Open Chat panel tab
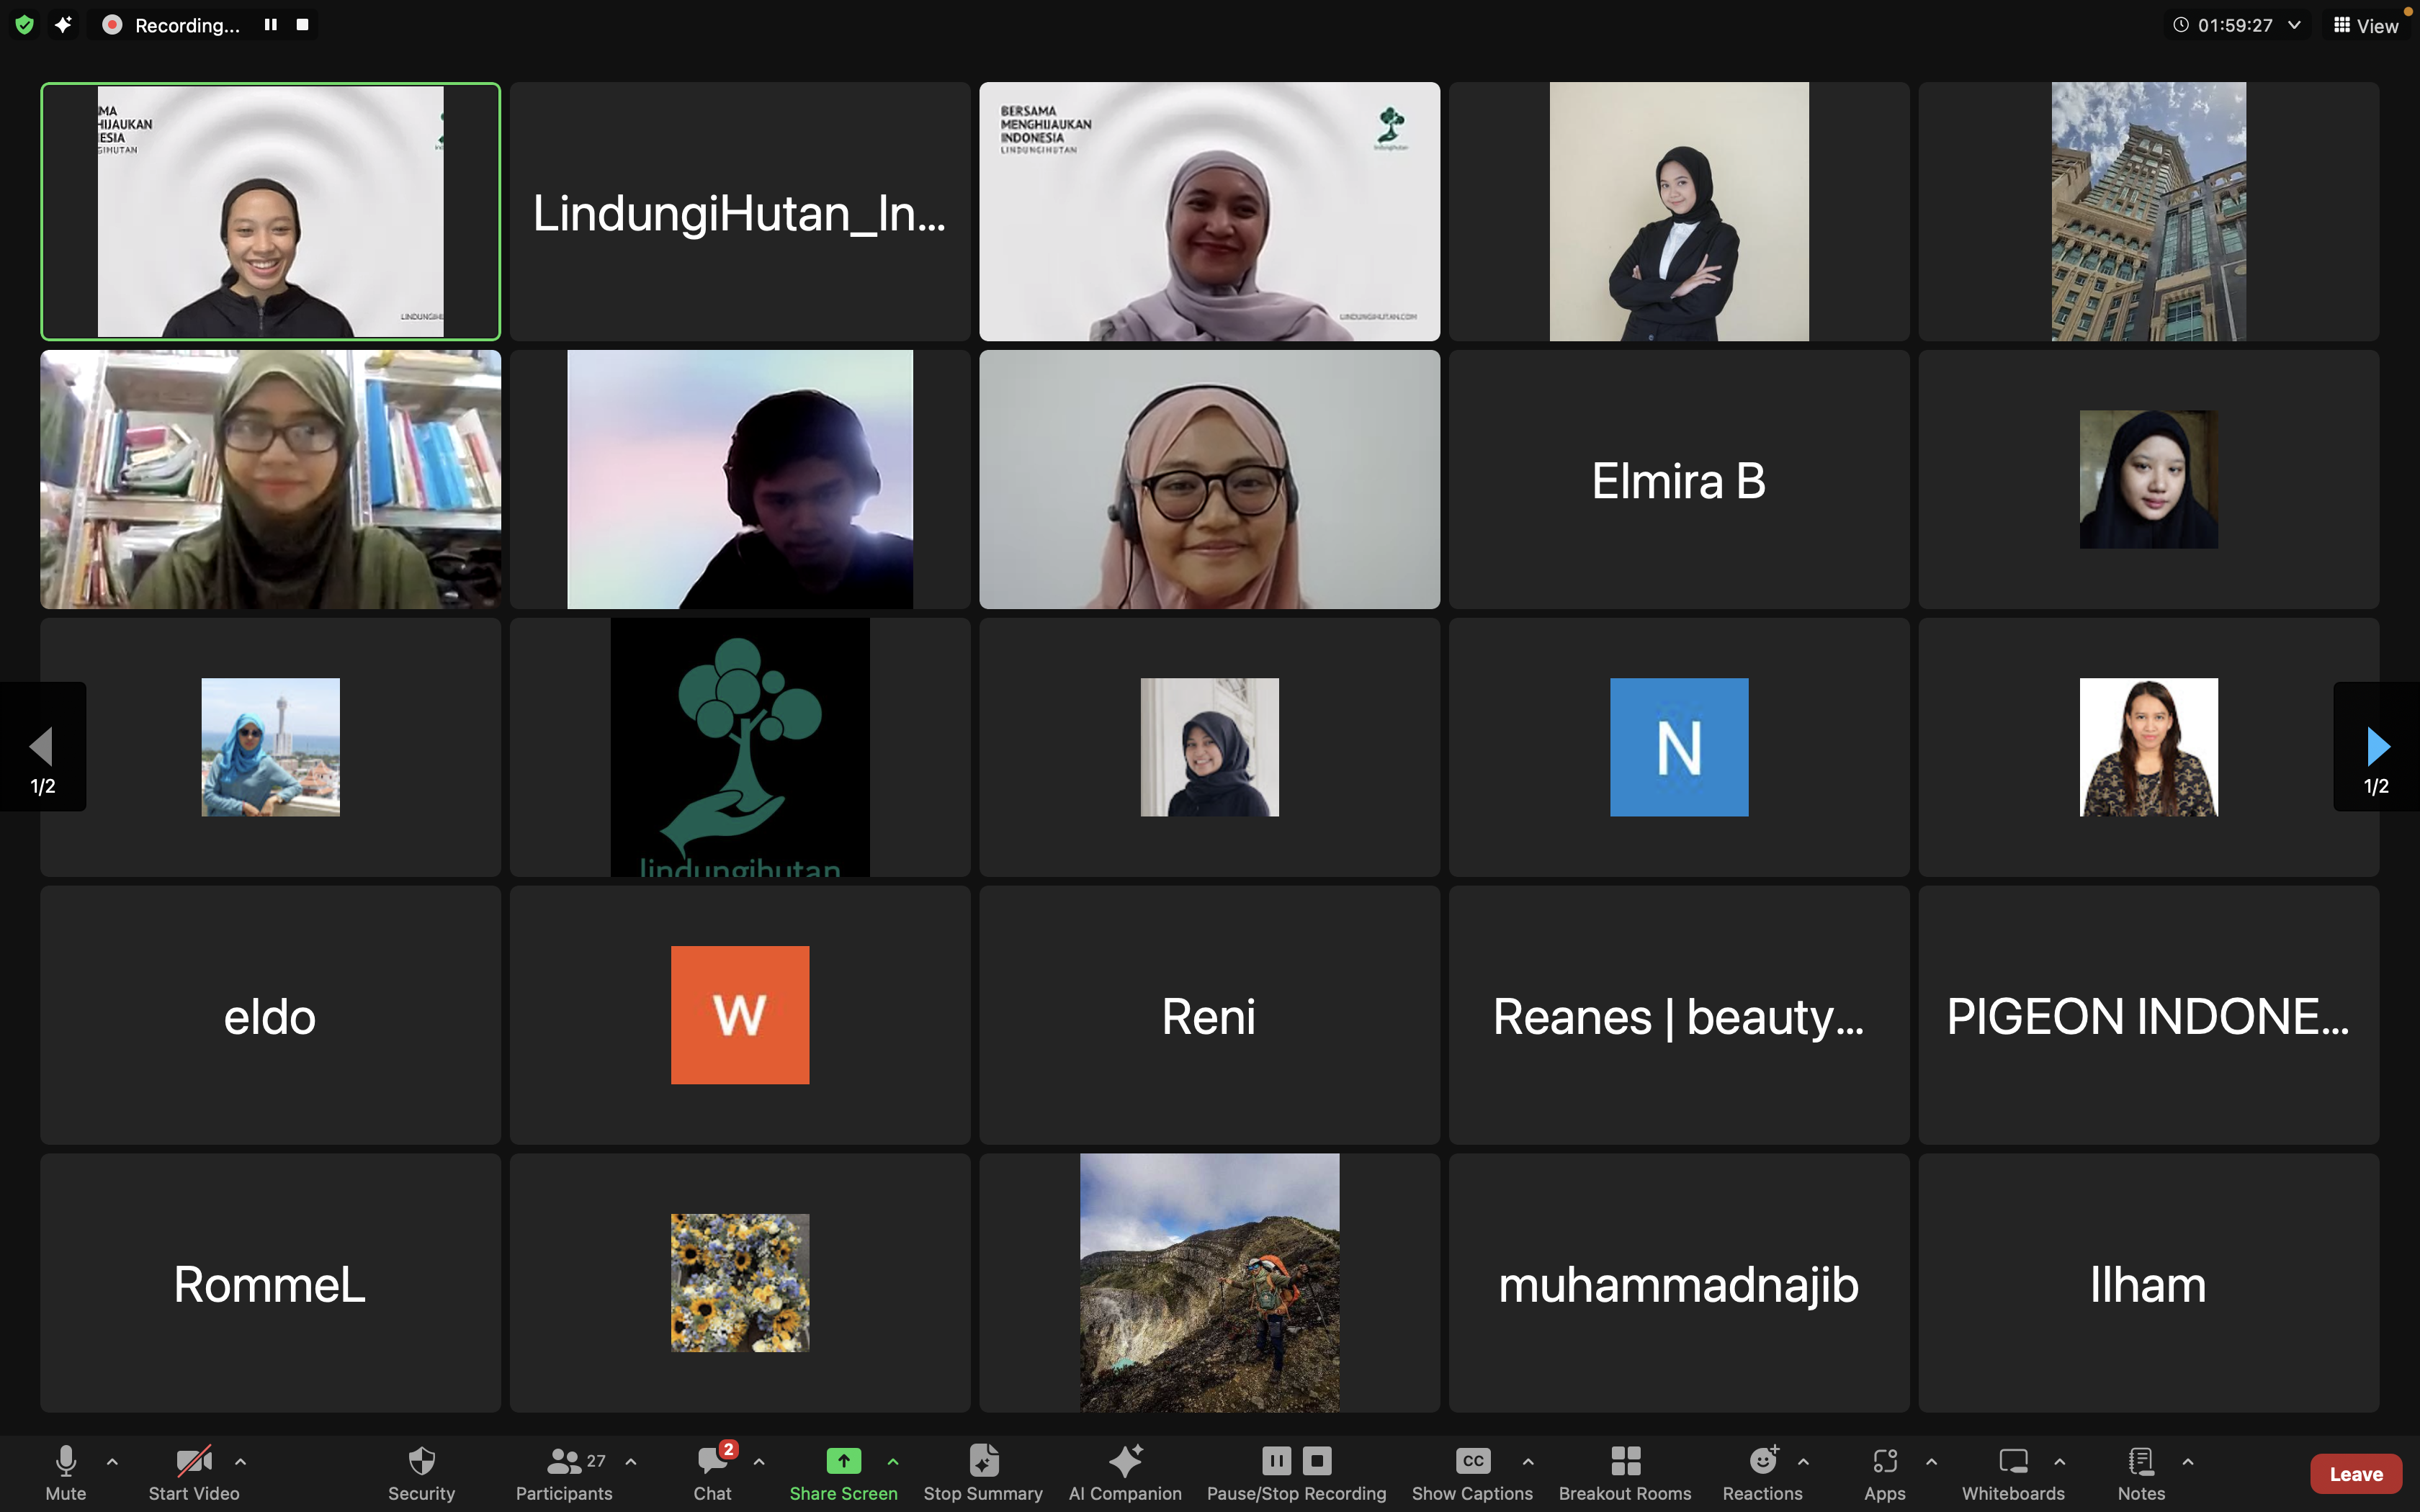The height and width of the screenshot is (1512, 2420). coord(711,1470)
